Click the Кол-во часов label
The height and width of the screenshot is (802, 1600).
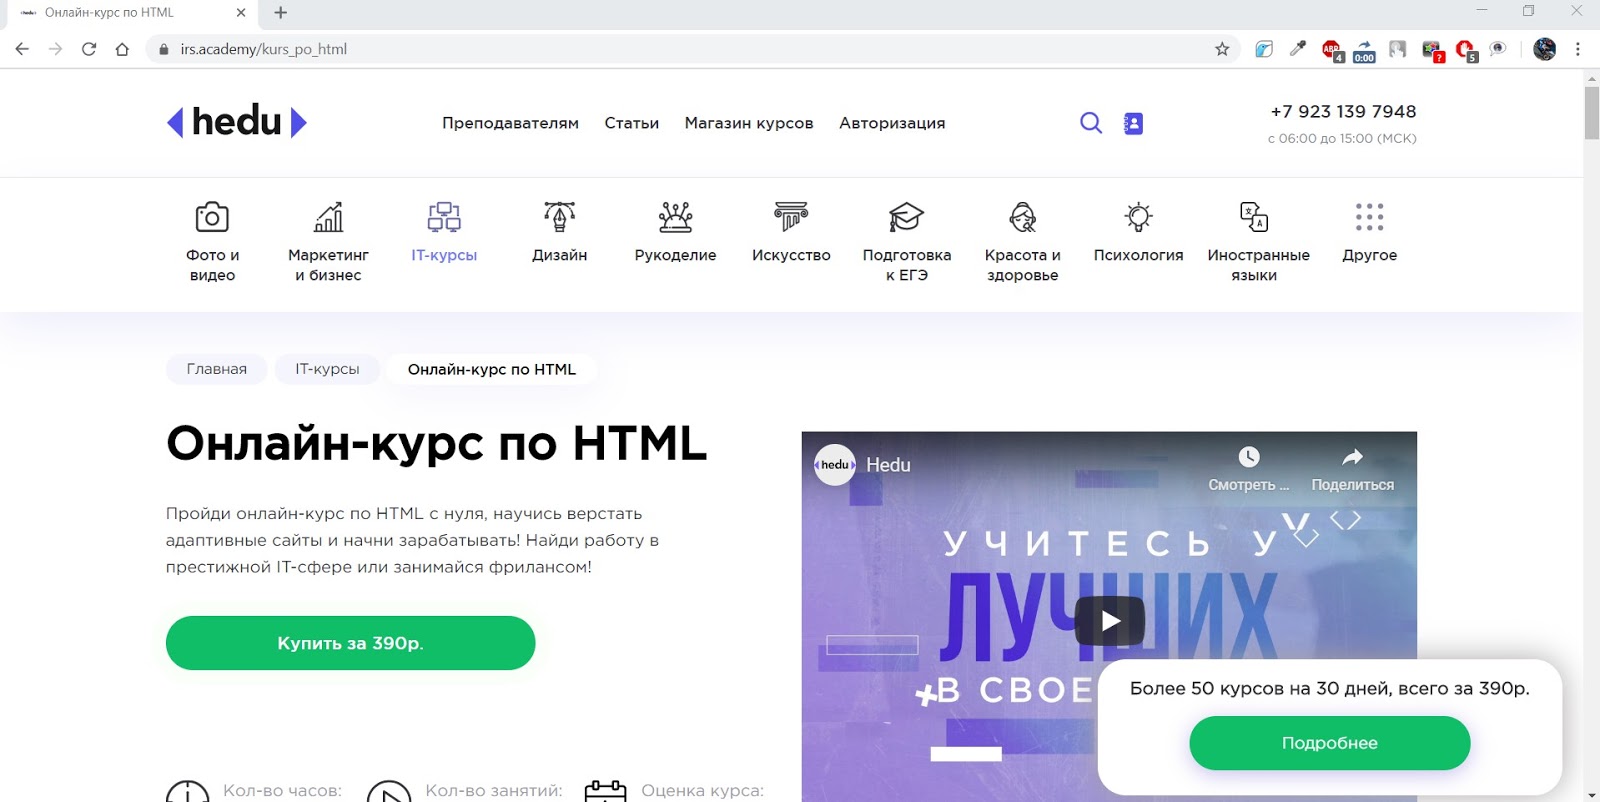click(x=282, y=790)
